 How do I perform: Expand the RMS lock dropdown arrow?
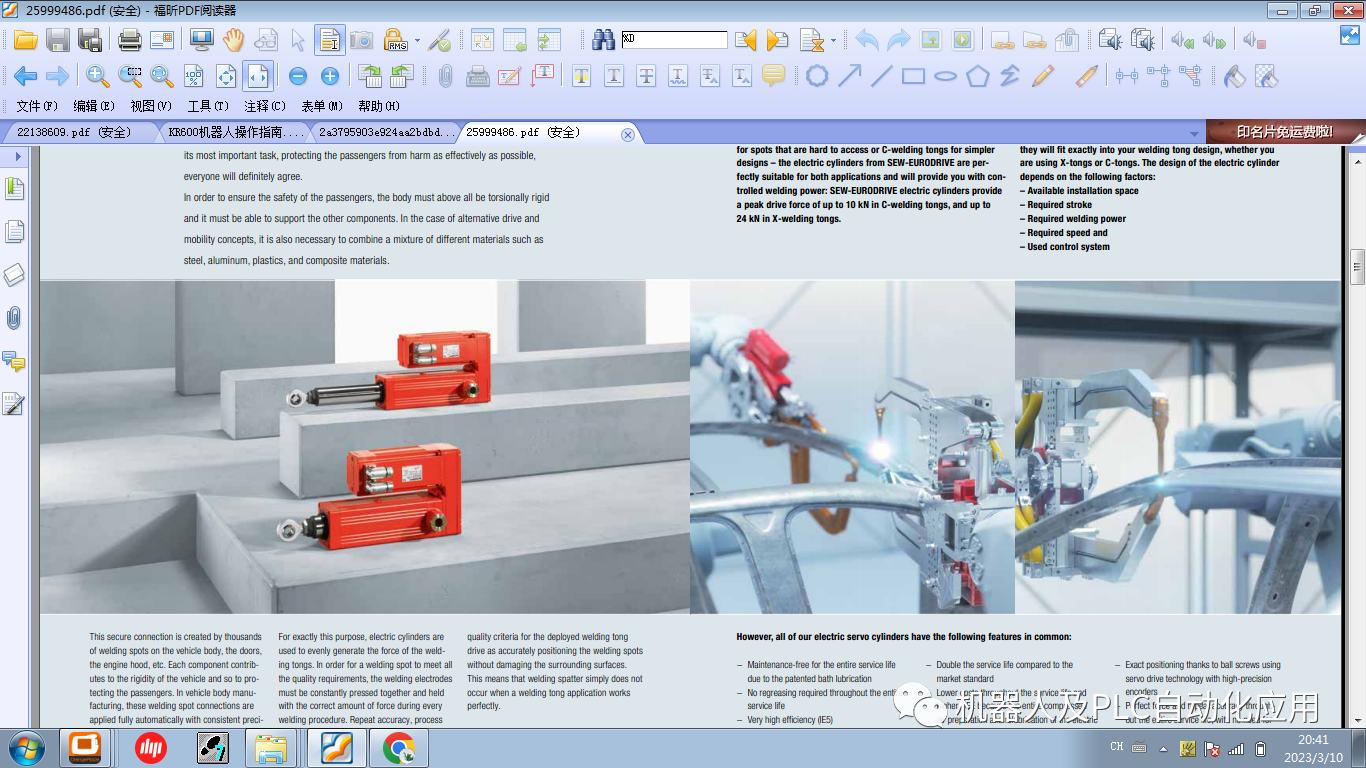(x=415, y=41)
